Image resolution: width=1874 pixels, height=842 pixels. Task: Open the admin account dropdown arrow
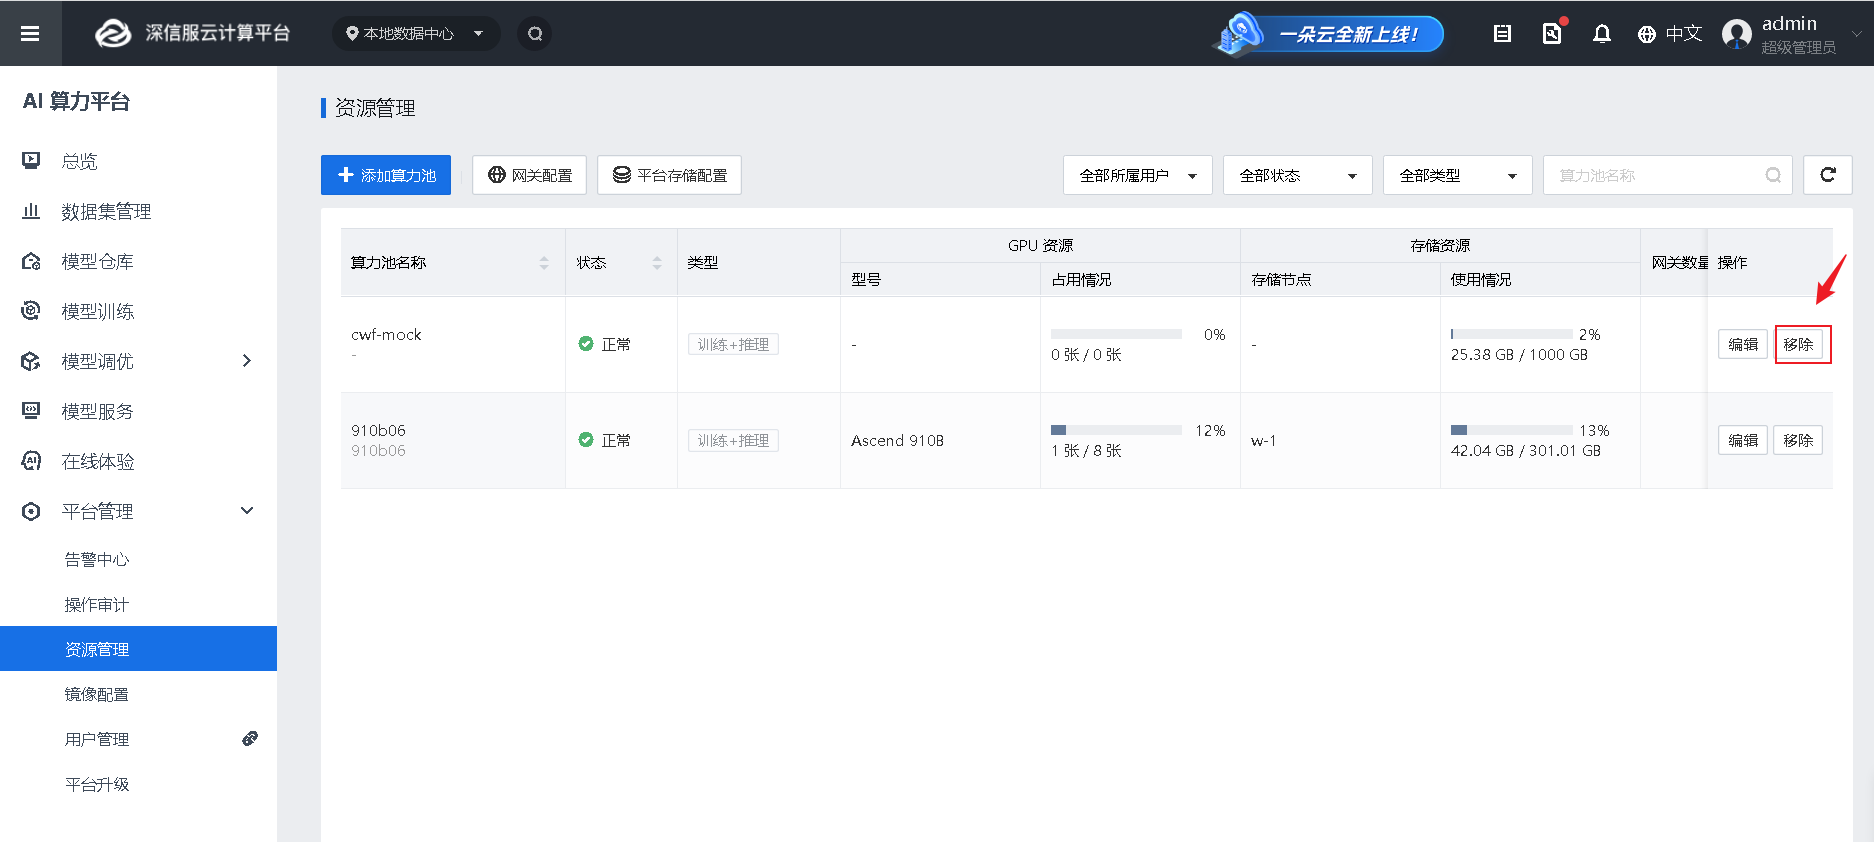[x=1857, y=34]
